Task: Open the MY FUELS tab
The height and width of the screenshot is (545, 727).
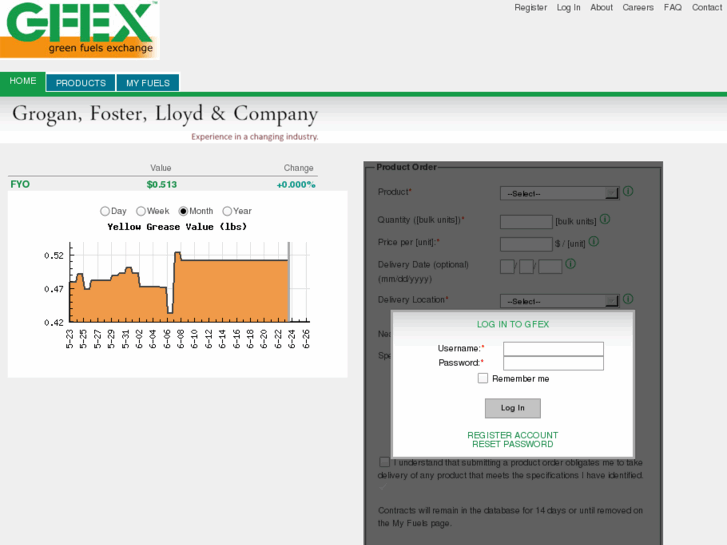Action: pos(148,83)
